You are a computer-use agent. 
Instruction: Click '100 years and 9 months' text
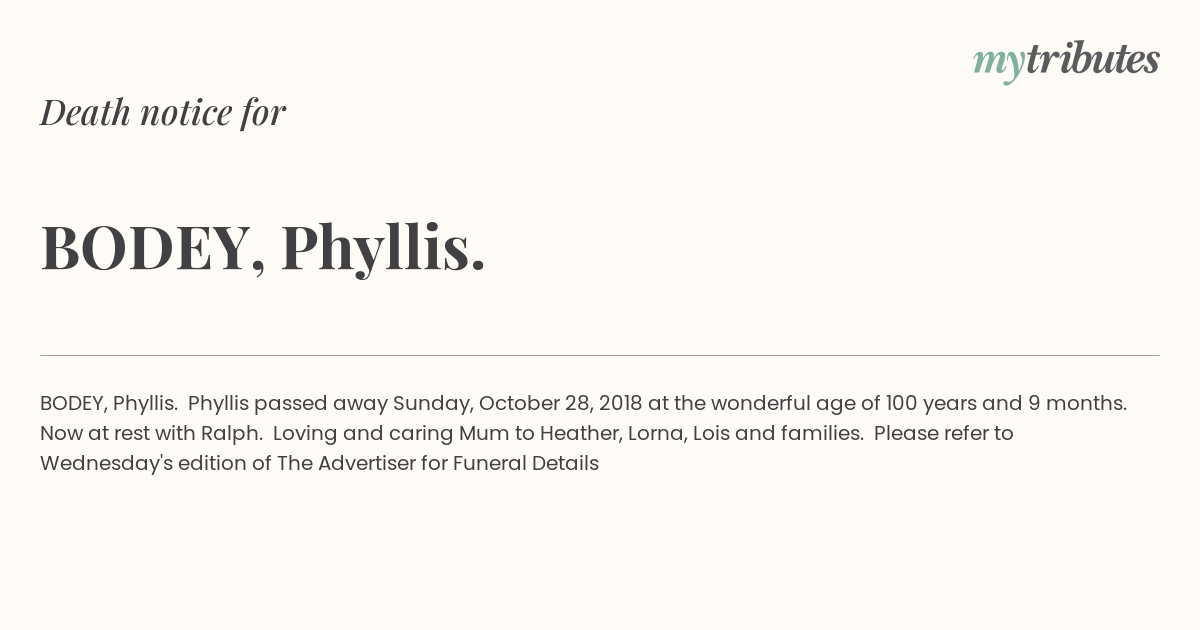1006,404
